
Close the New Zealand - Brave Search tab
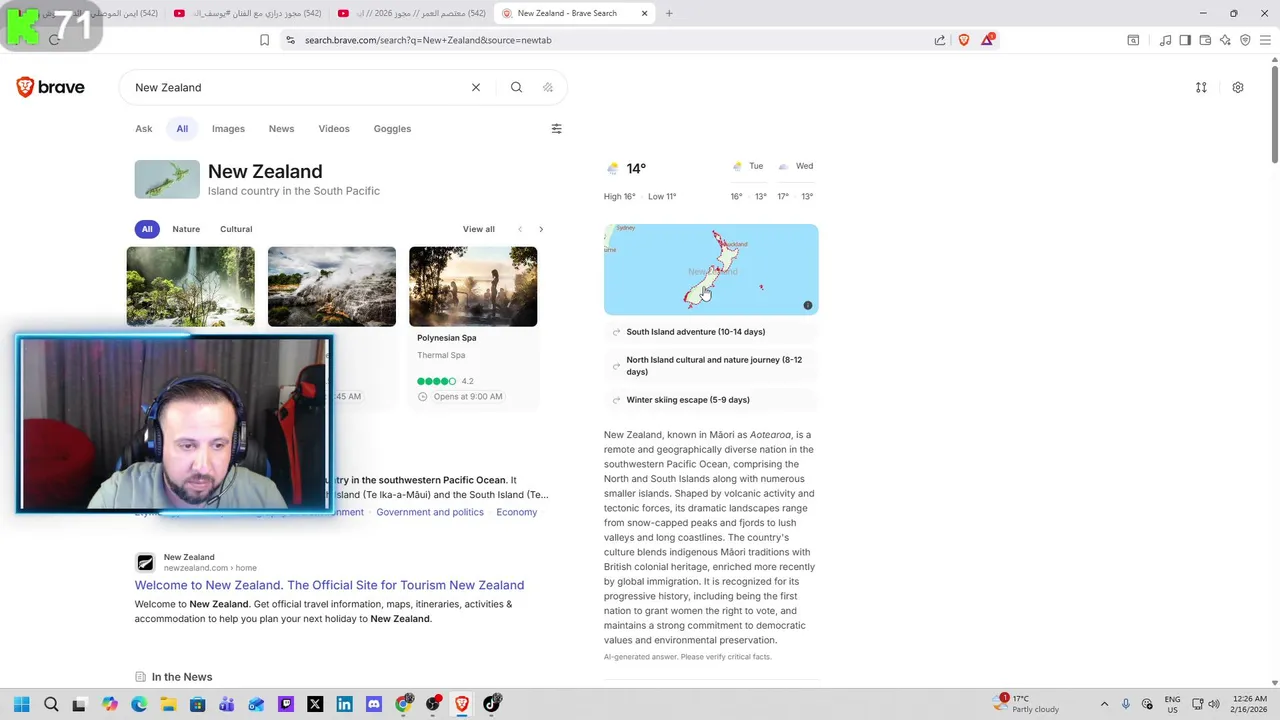pyautogui.click(x=645, y=13)
